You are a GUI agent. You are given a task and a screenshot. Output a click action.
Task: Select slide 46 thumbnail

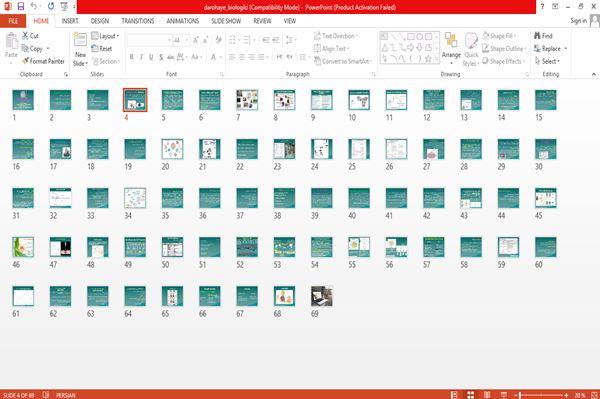click(x=23, y=247)
